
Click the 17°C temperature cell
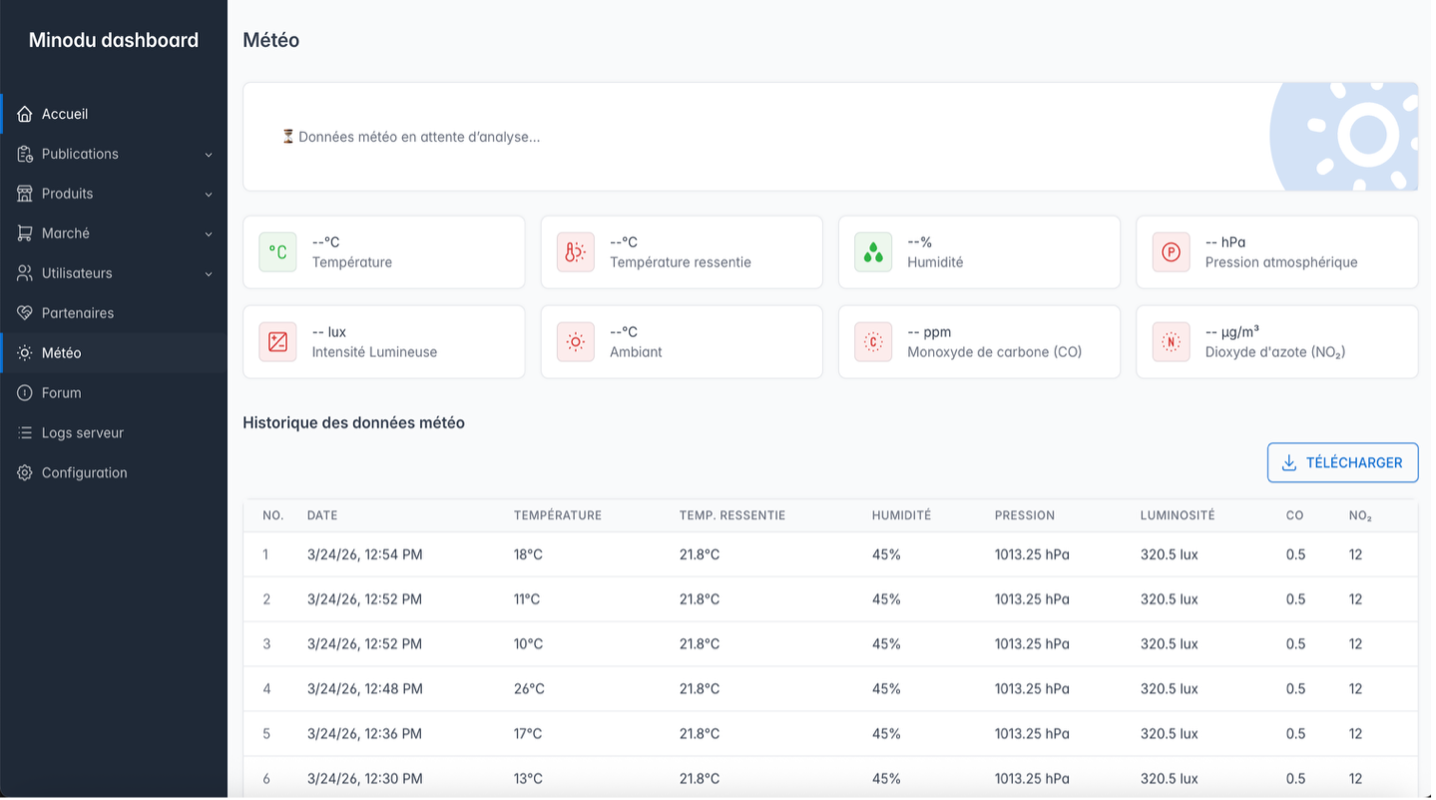pyautogui.click(x=528, y=734)
